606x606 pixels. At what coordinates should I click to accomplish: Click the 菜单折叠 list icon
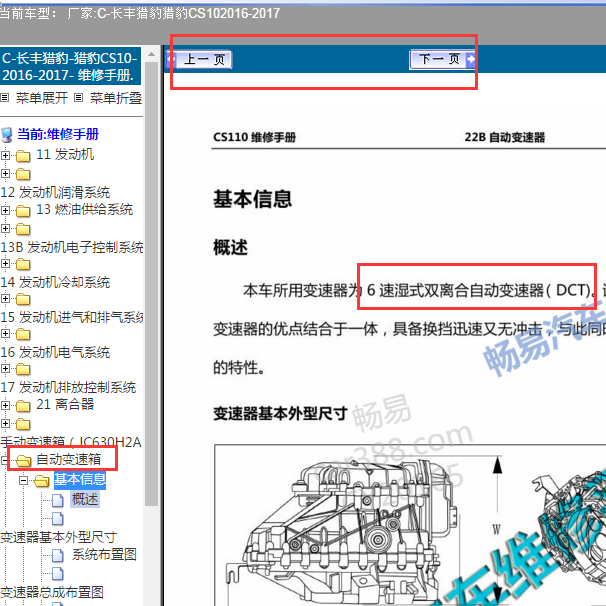pyautogui.click(x=78, y=98)
